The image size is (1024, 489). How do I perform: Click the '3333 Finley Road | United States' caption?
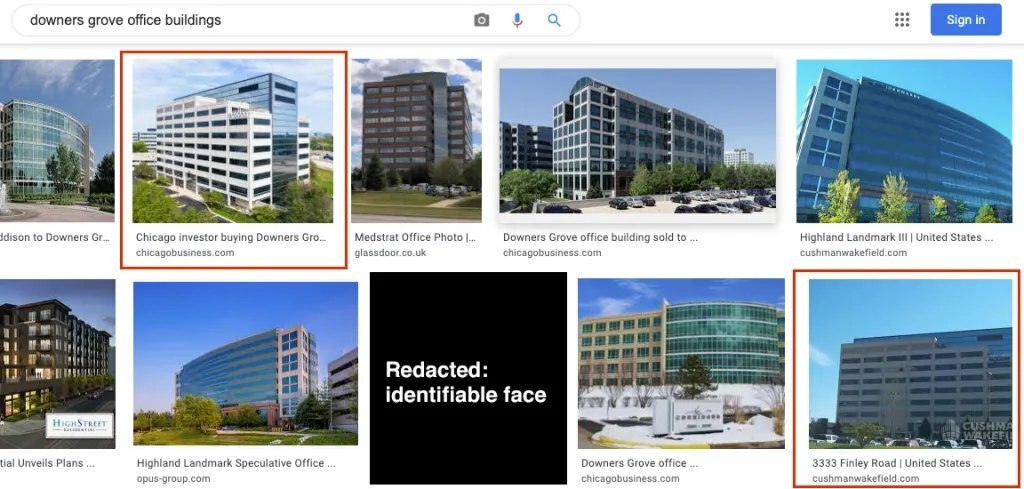pyautogui.click(x=897, y=464)
